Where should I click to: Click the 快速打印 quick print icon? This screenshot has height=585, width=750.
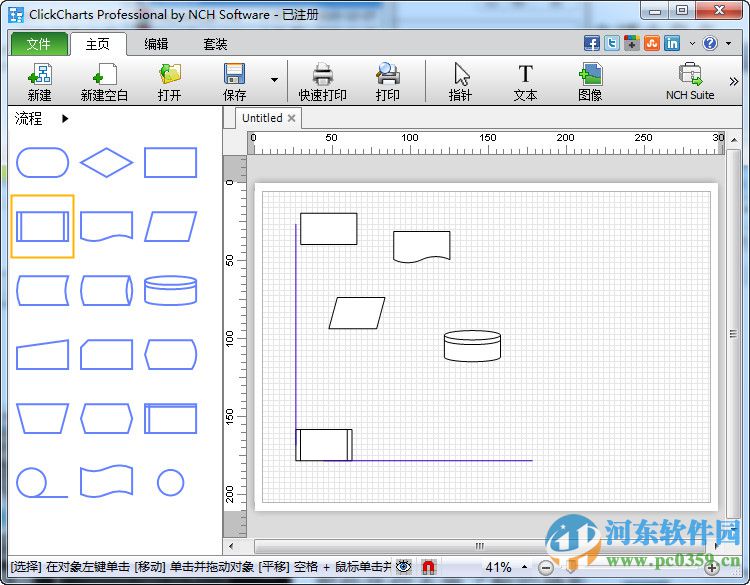click(x=322, y=81)
